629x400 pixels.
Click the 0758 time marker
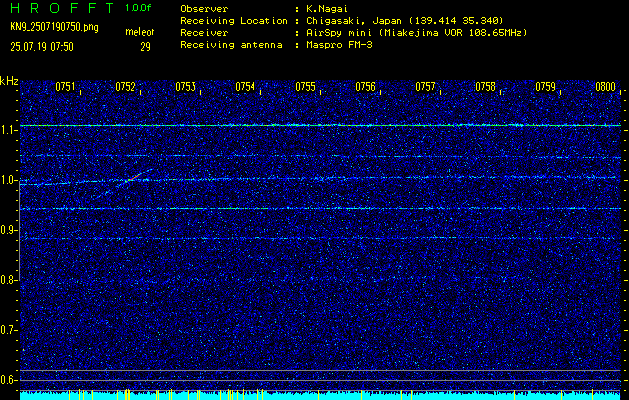pos(485,87)
